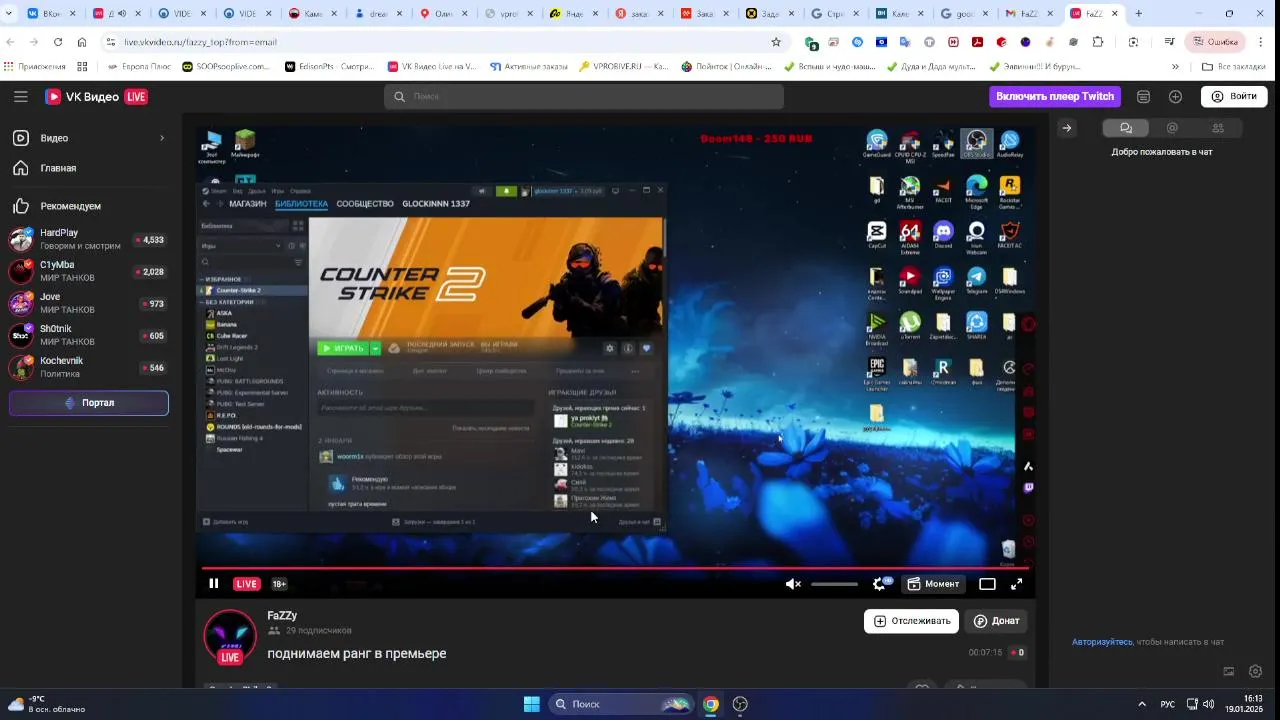Click the address bar URL
This screenshot has width=1280, height=720.
[x=200, y=42]
